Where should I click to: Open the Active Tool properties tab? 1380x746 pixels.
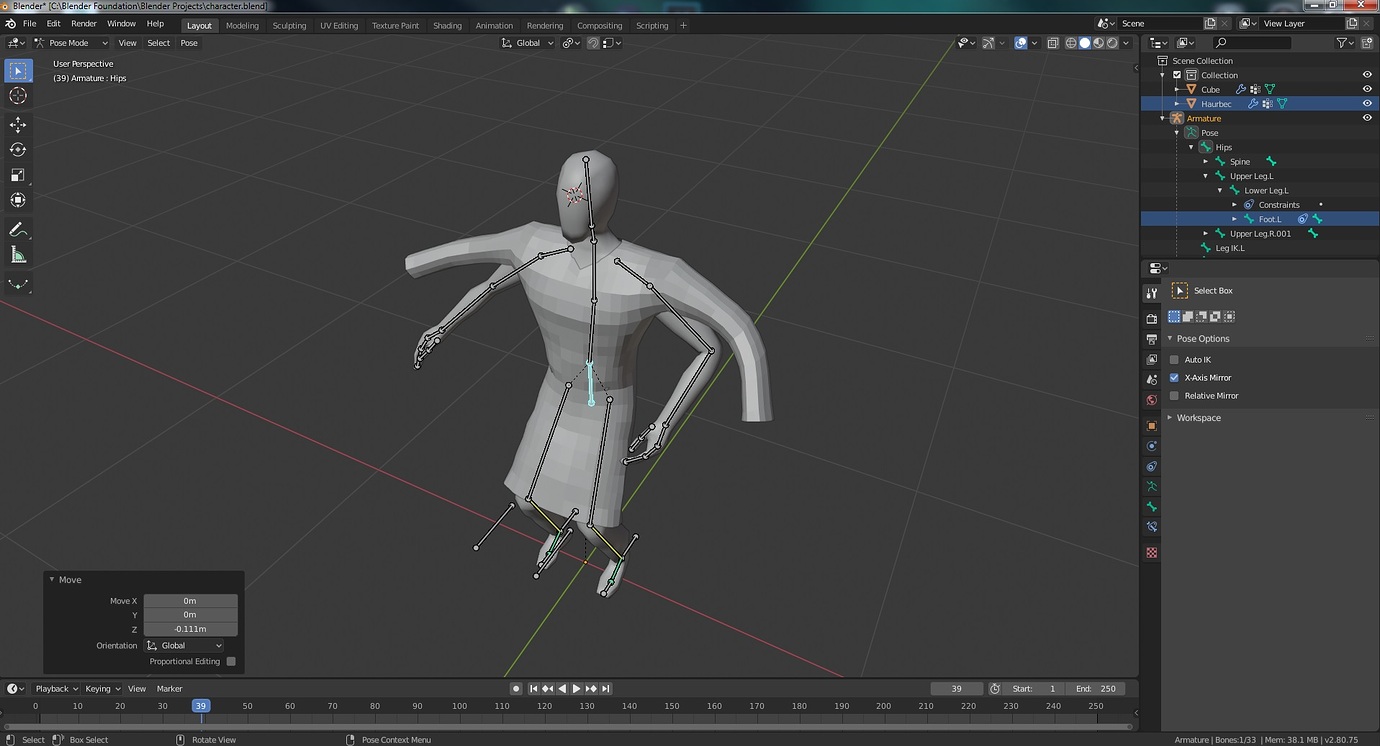coord(1152,292)
